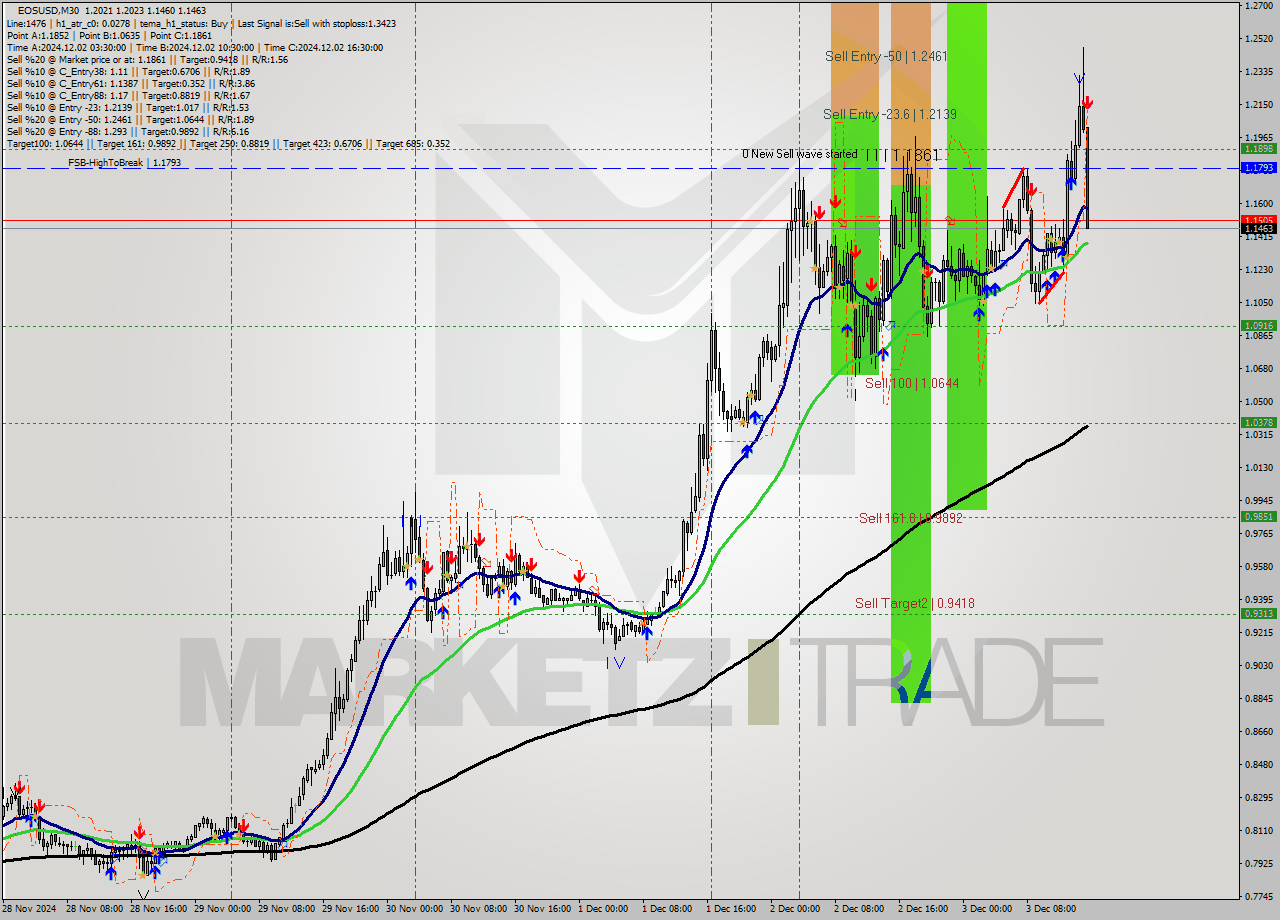Select the '0 New Sell wave started' label
This screenshot has height=920, width=1280.
tap(799, 154)
